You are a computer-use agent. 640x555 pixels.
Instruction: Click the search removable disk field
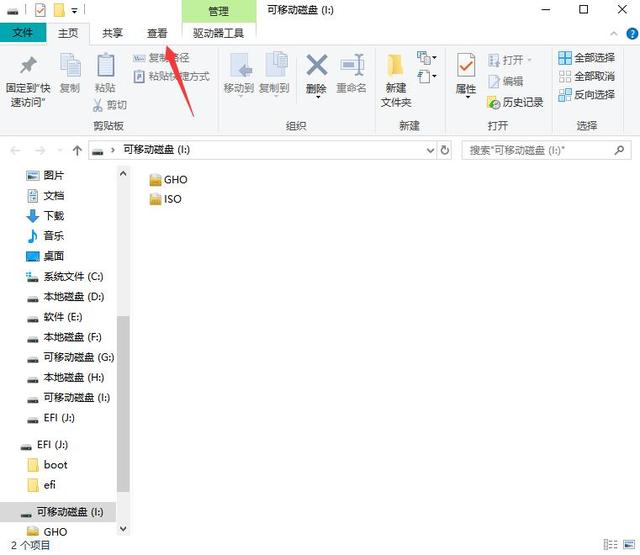538,150
